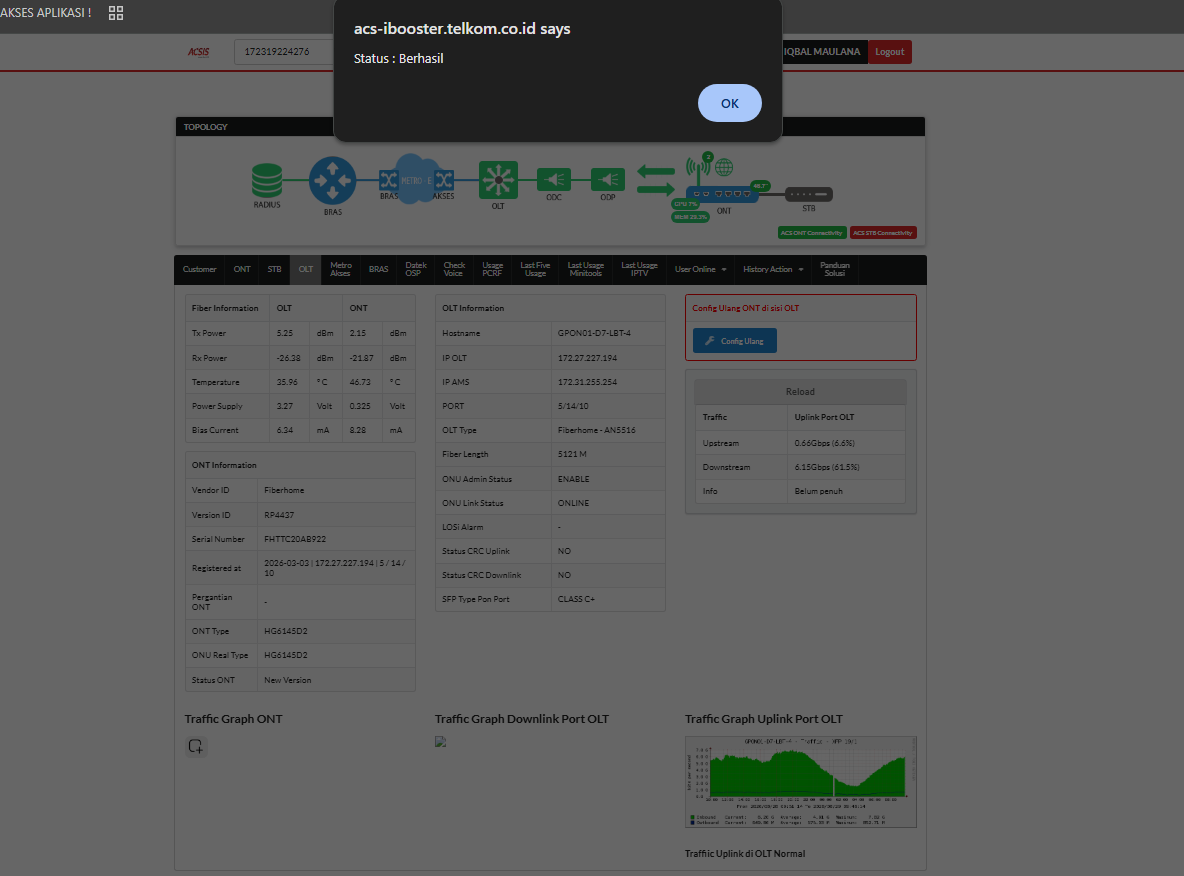Click the Traffic Graph ONT placeholder icon
Image resolution: width=1184 pixels, height=876 pixels.
pos(196,746)
